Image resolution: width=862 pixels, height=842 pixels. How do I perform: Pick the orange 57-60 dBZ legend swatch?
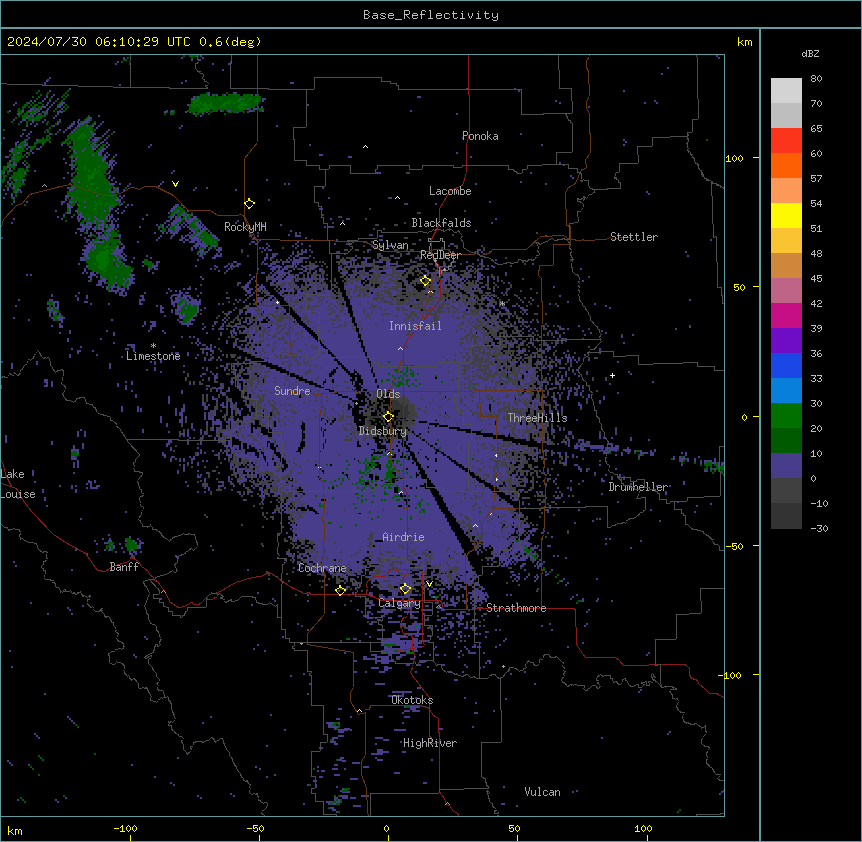coord(786,166)
